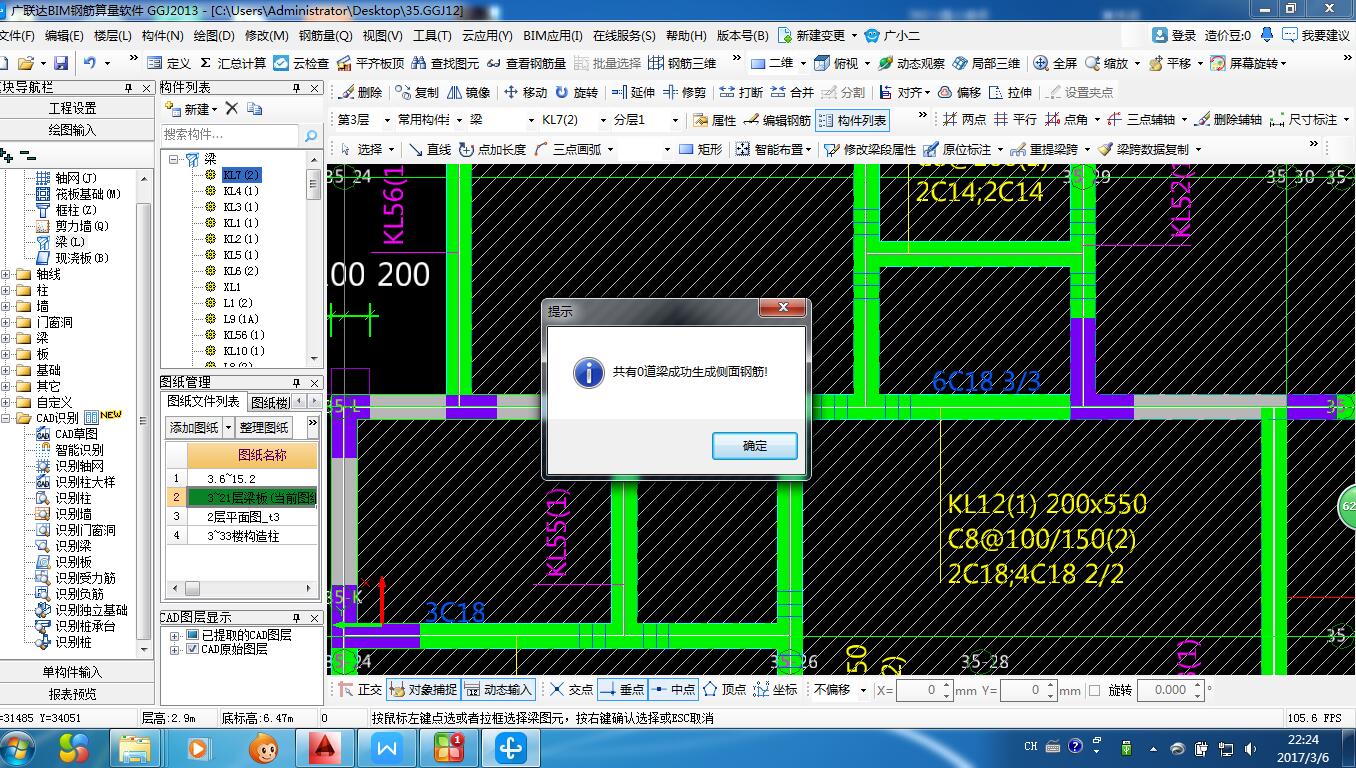Click the 点加长度 tool

click(492, 149)
